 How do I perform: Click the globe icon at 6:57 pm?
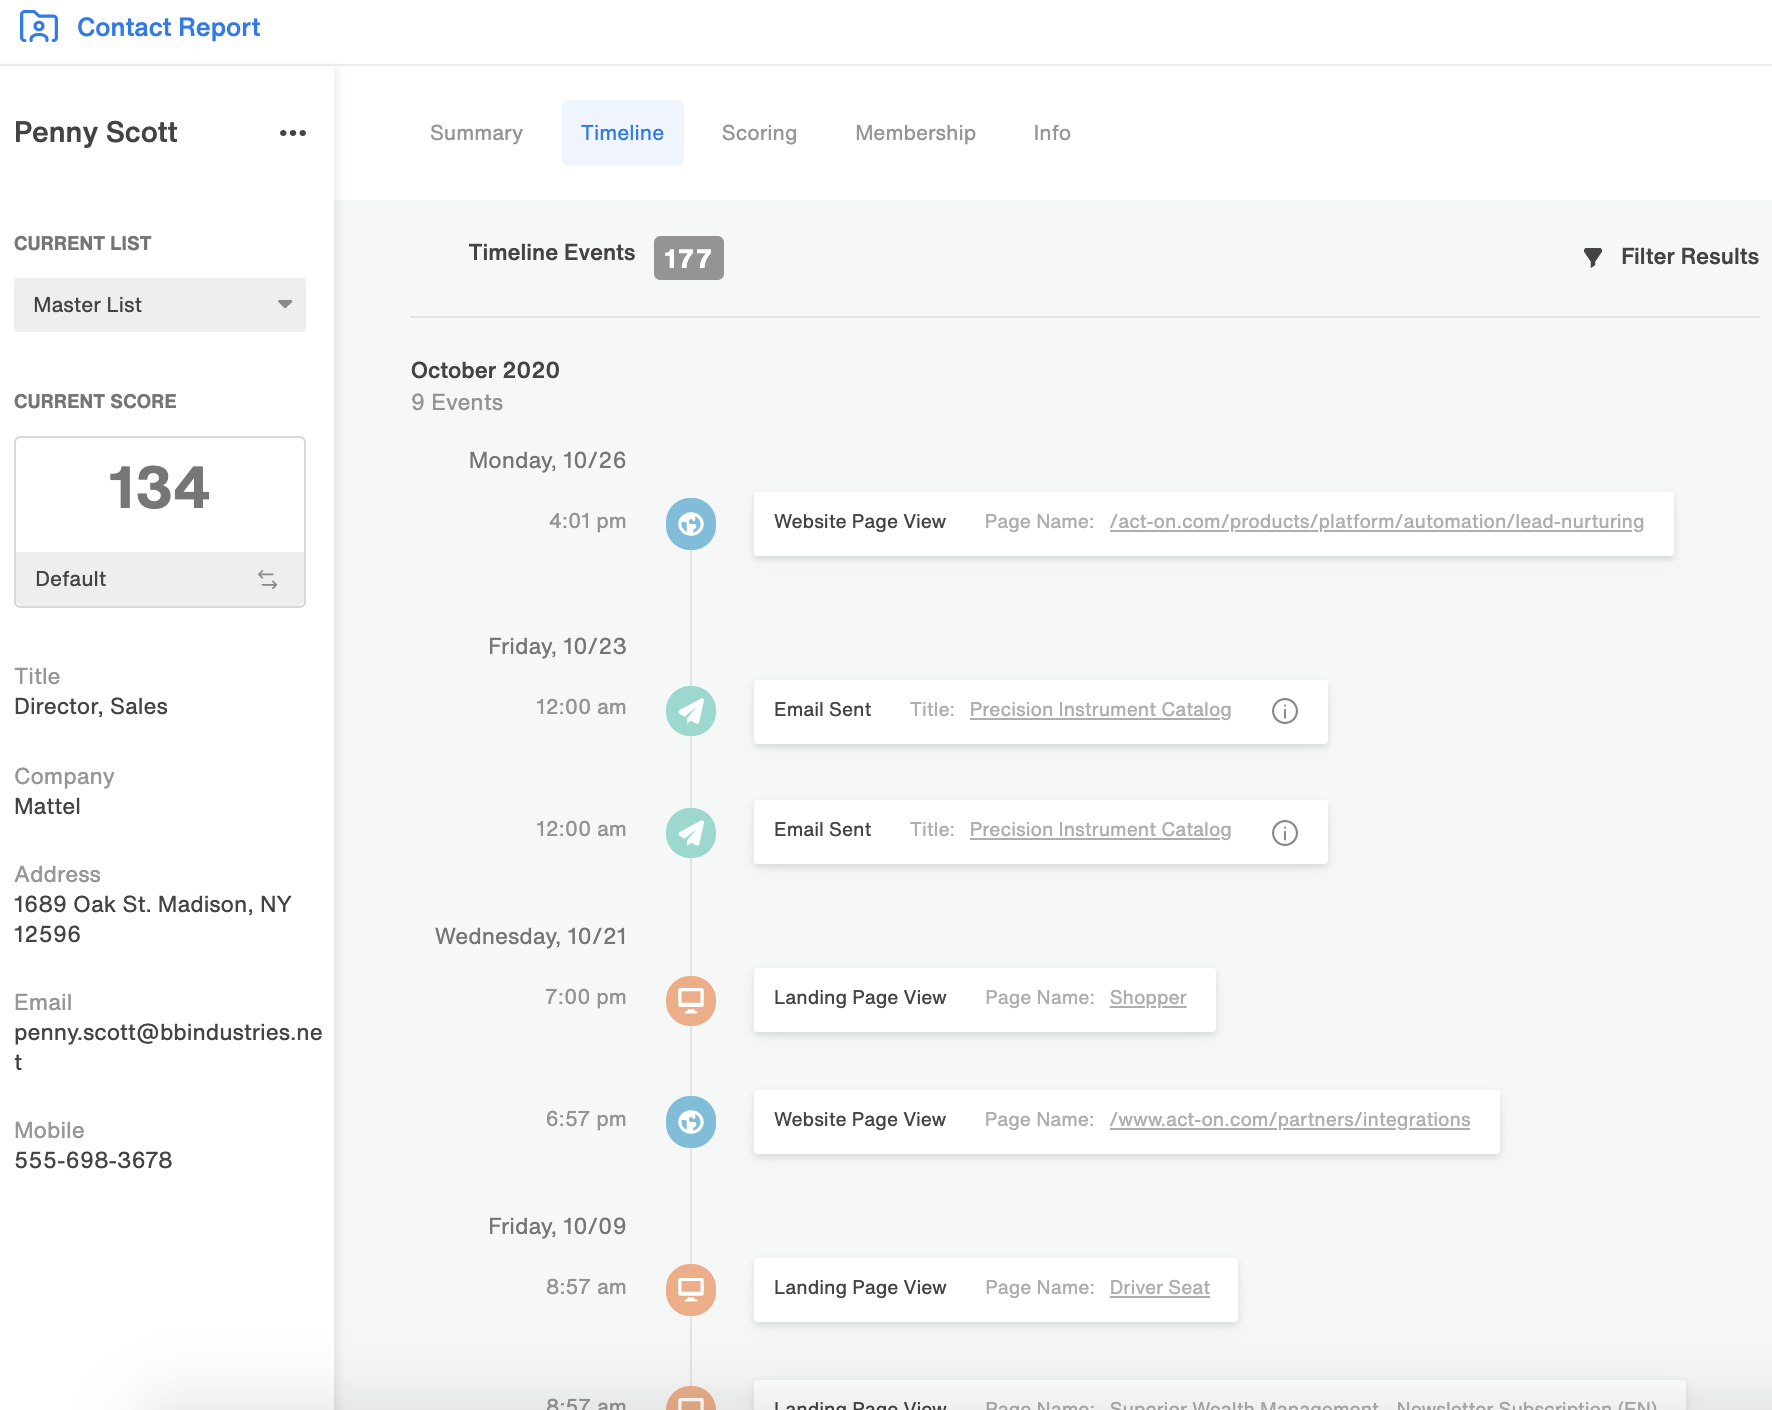[x=691, y=1122]
